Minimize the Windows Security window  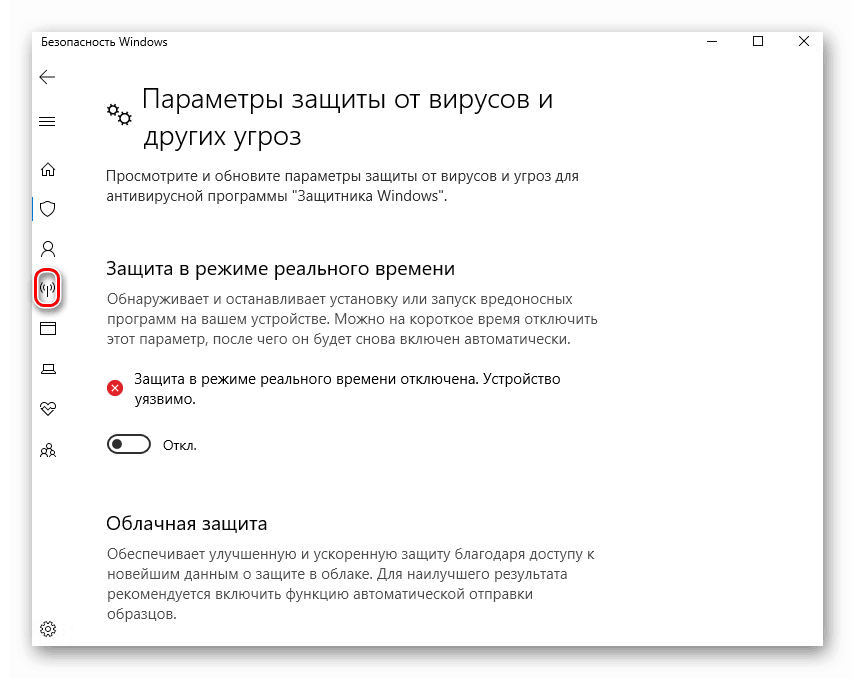click(x=712, y=41)
